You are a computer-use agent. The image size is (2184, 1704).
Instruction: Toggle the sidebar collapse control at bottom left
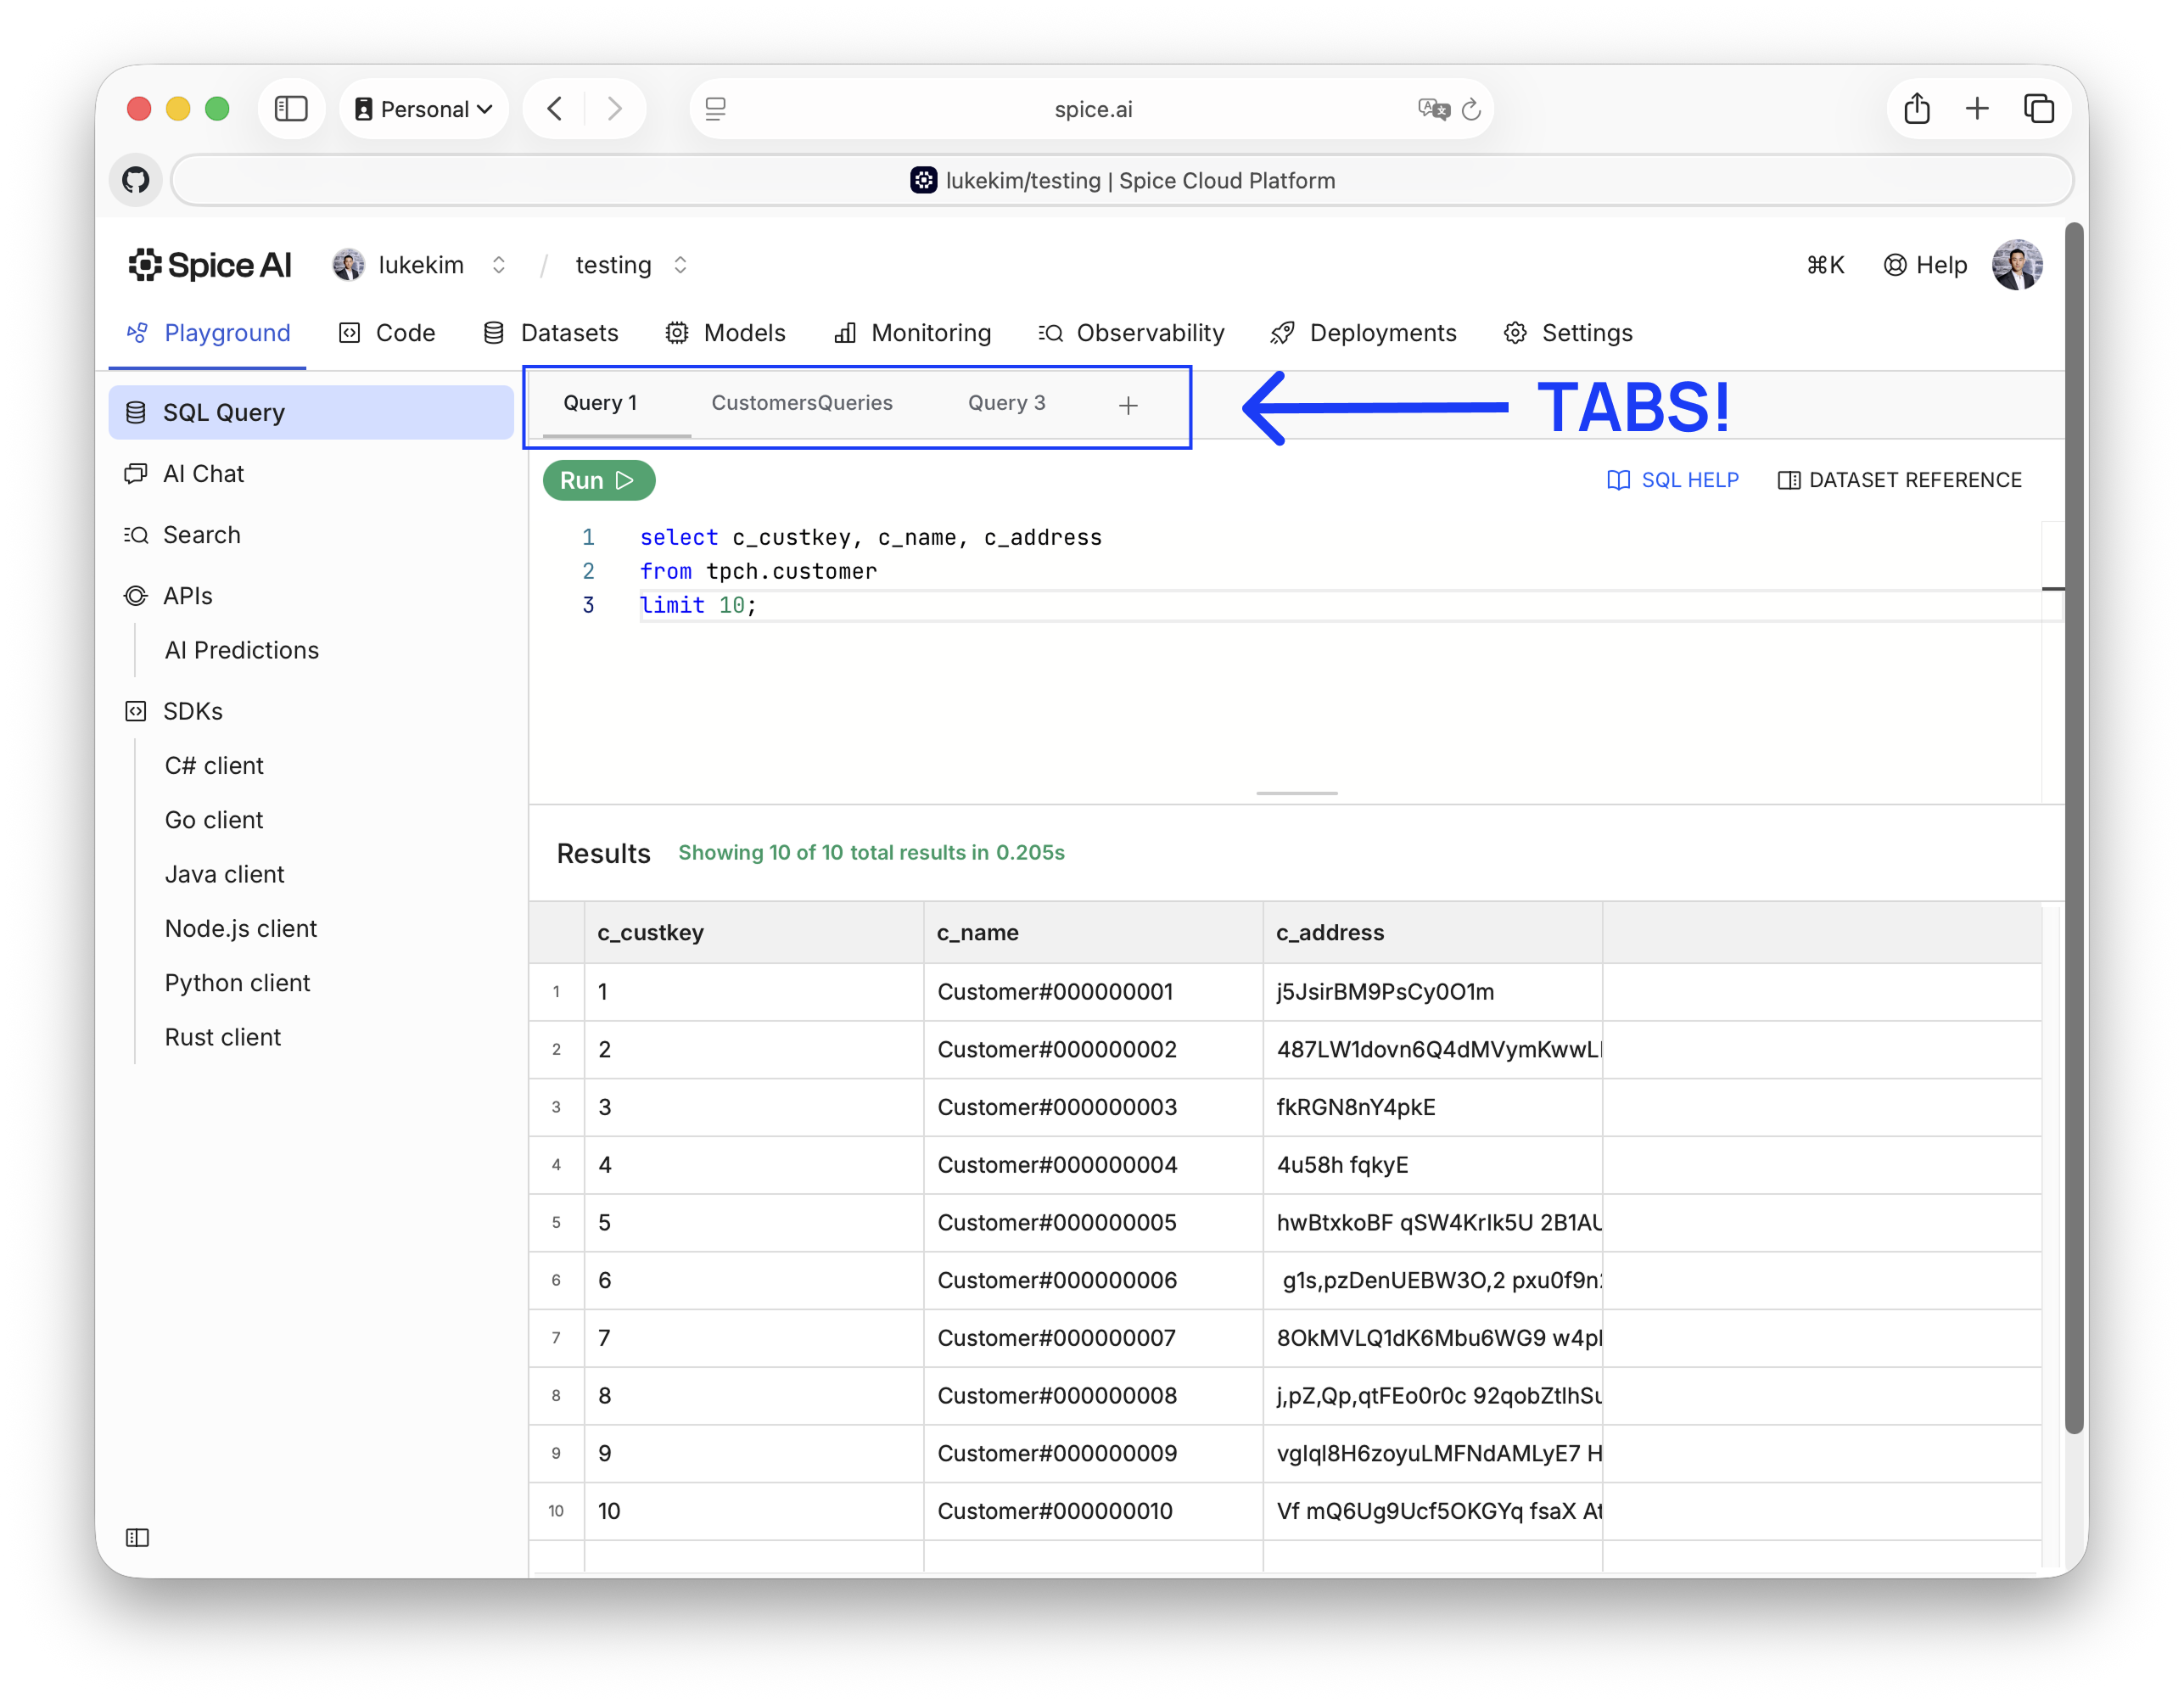click(x=137, y=1538)
